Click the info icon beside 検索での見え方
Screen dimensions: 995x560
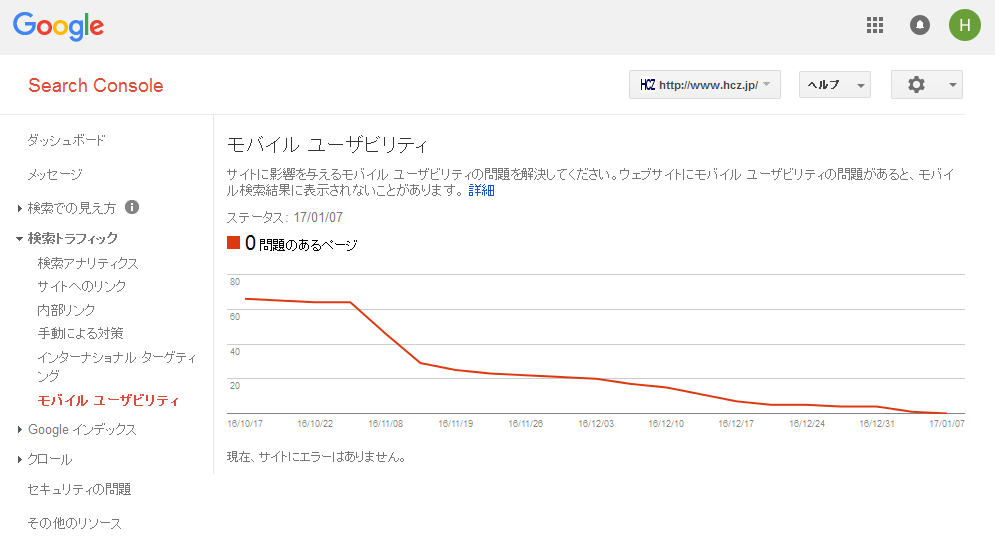click(x=132, y=207)
